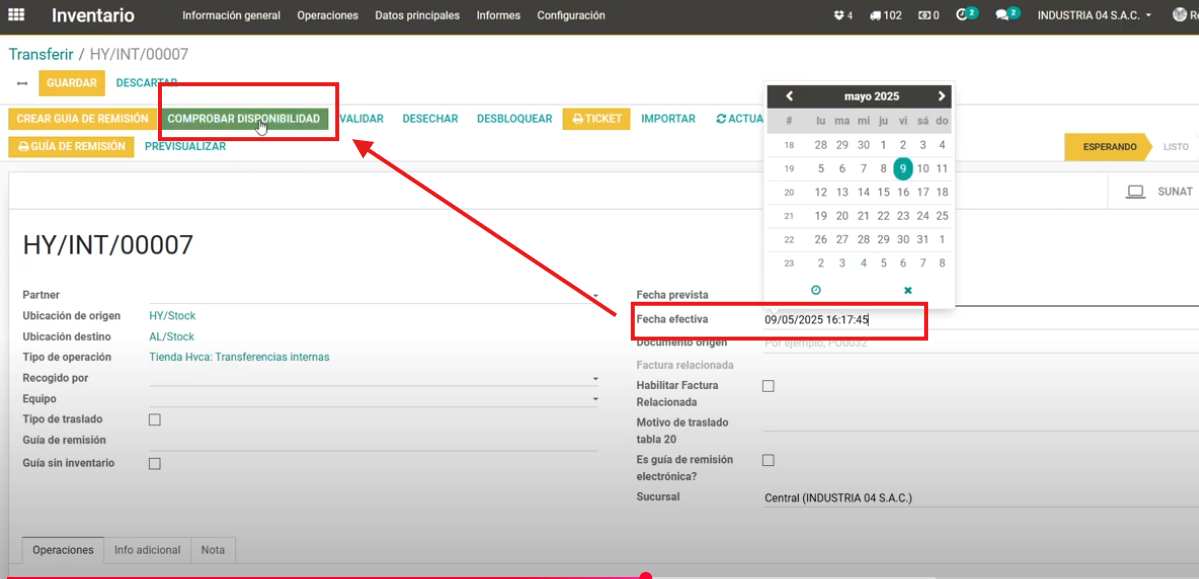Open the Configuración menu
Image resolution: width=1199 pixels, height=579 pixels.
(570, 16)
